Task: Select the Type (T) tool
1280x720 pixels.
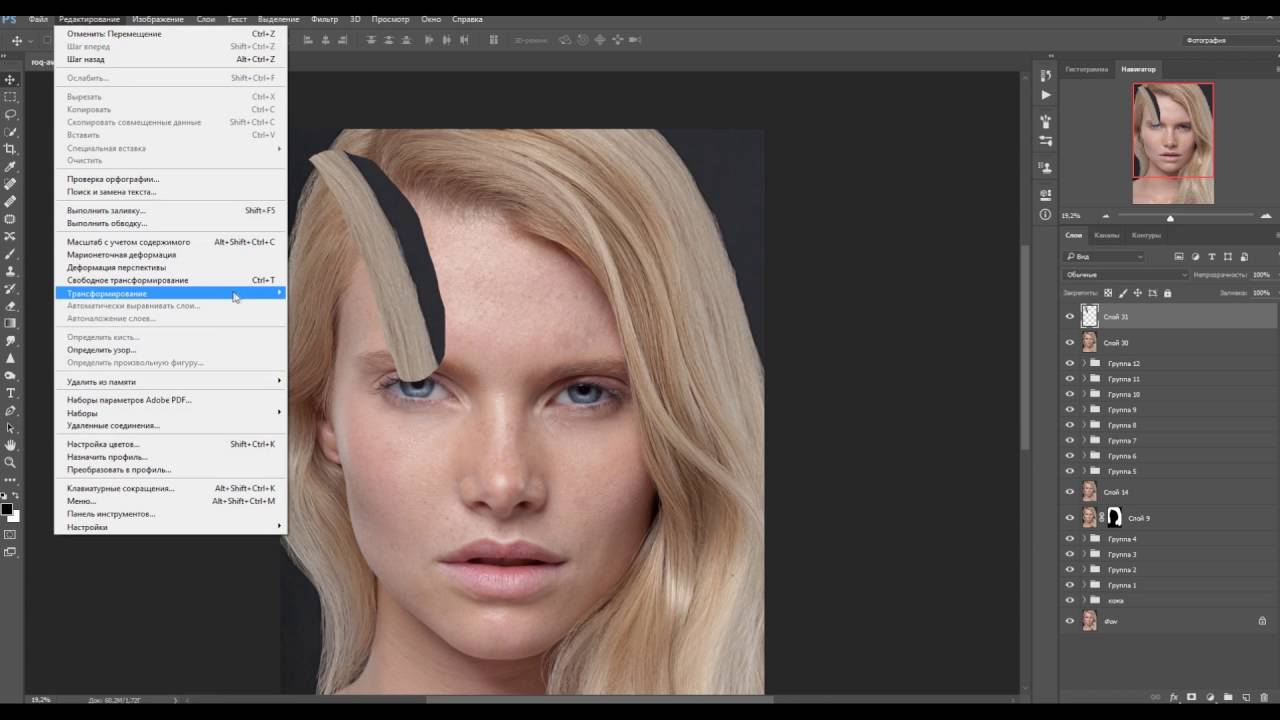Action: coord(11,393)
